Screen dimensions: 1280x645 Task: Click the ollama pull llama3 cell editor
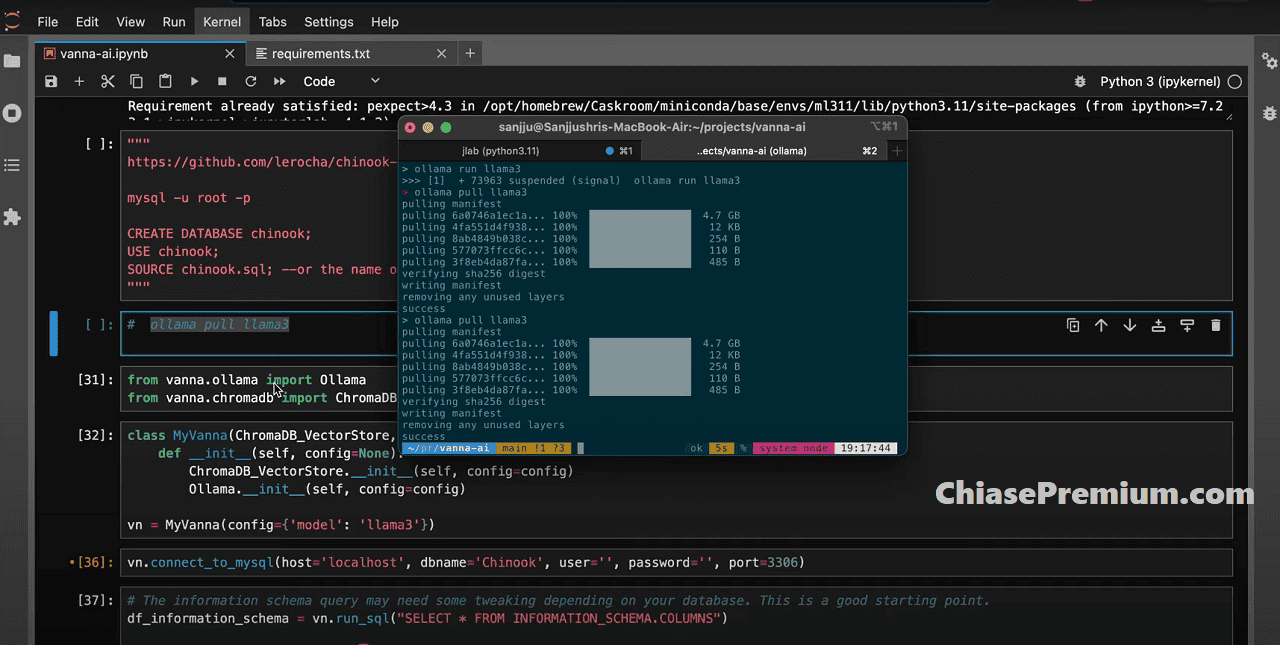click(676, 333)
